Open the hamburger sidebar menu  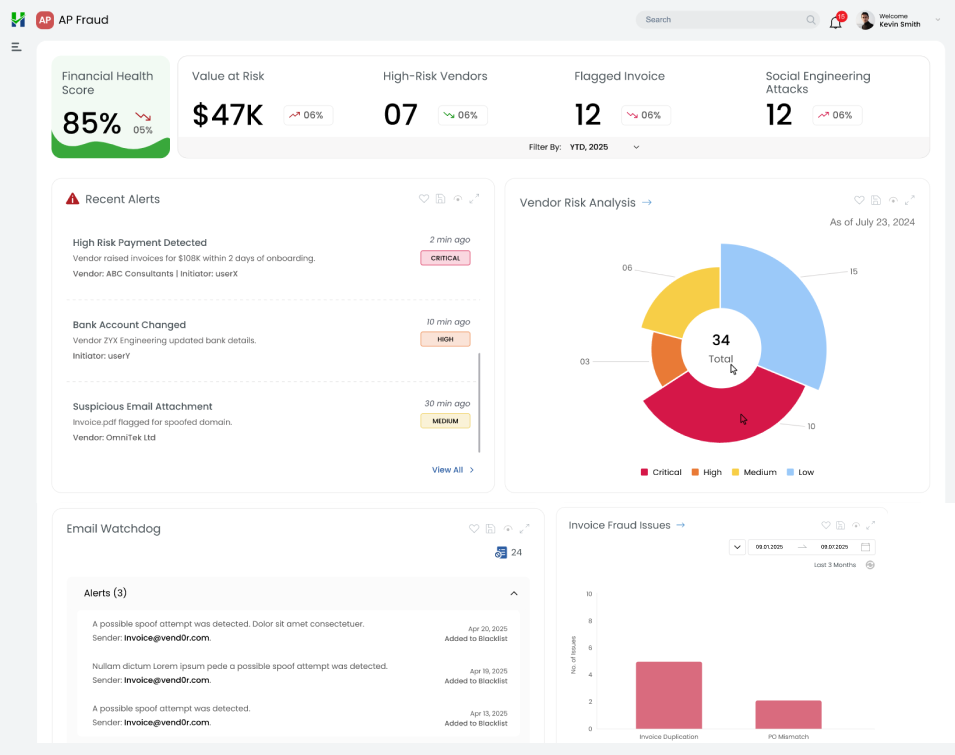[x=16, y=47]
